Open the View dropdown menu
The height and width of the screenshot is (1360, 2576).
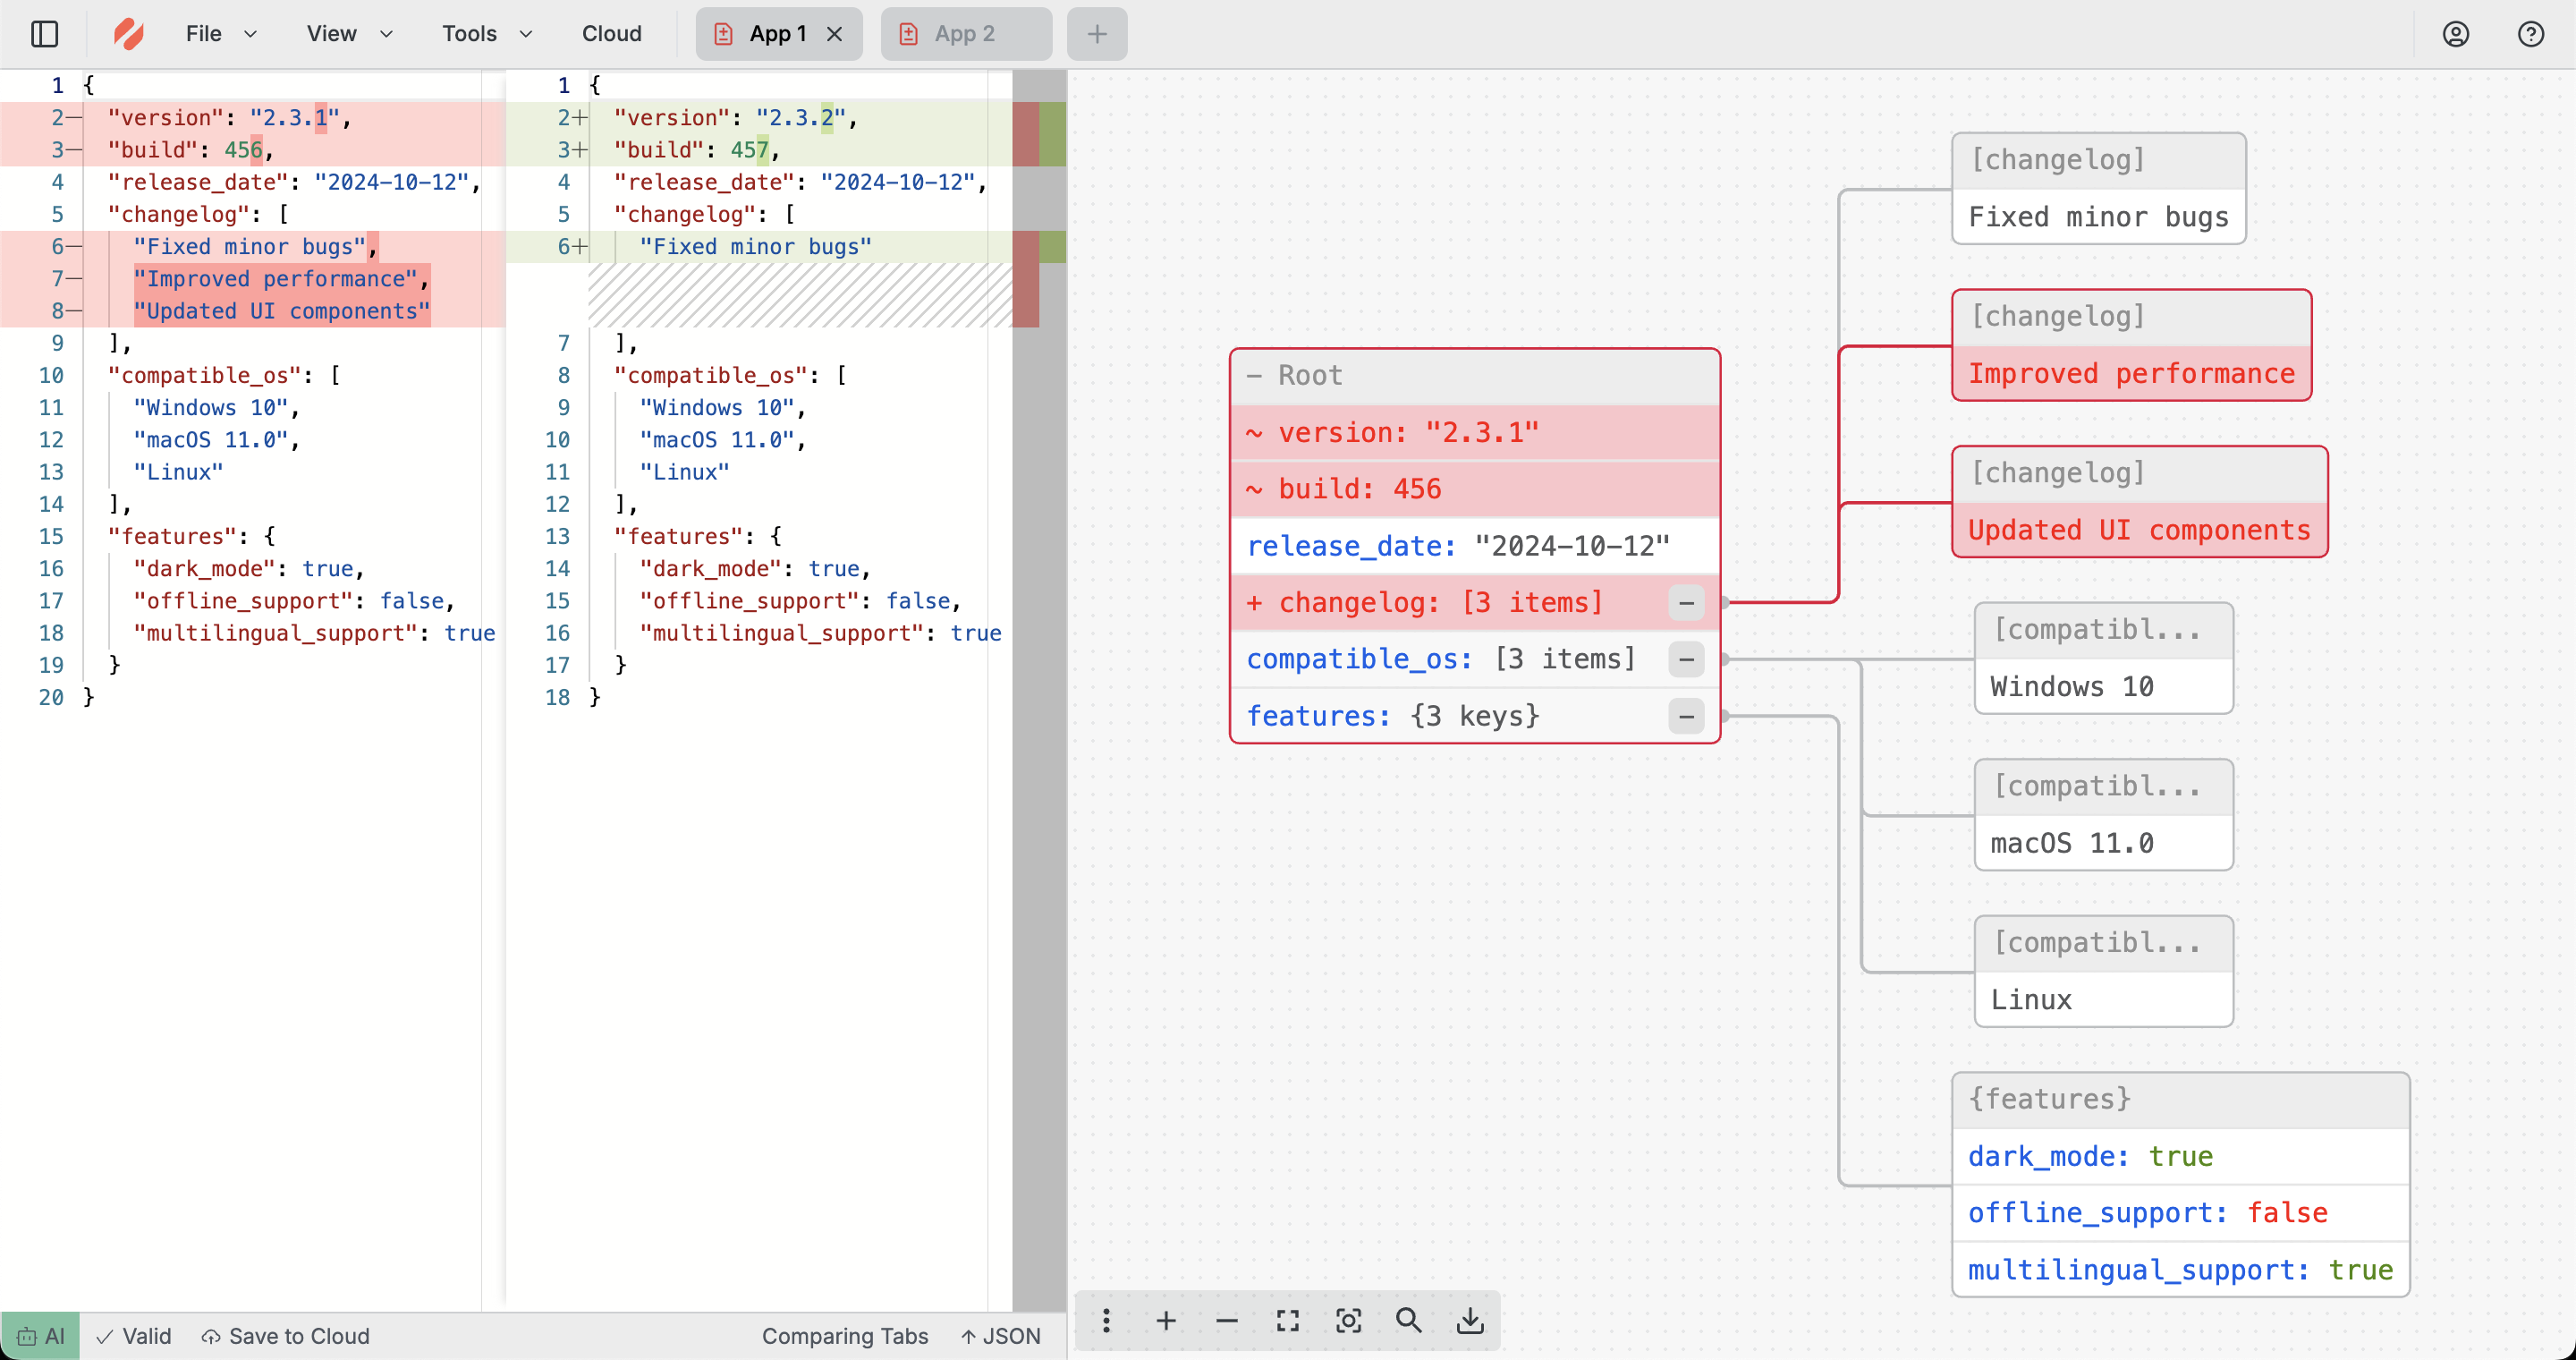click(x=349, y=34)
